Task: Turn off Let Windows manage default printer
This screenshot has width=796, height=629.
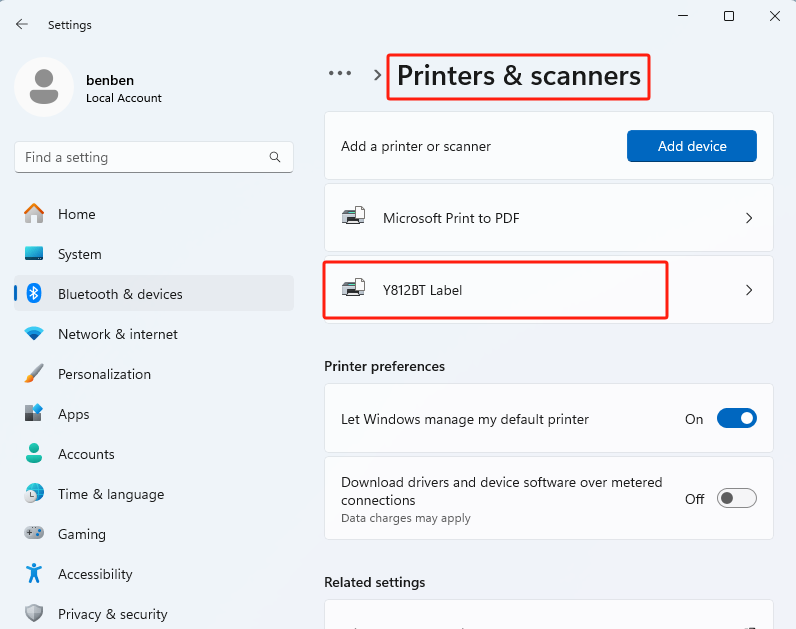Action: pyautogui.click(x=737, y=418)
